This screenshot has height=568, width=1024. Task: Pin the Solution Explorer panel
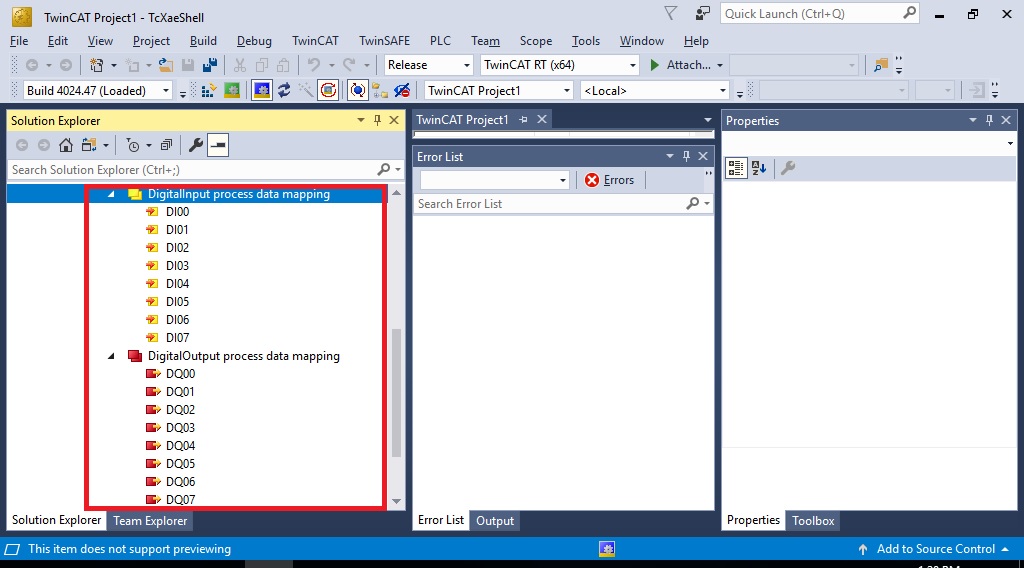pos(377,120)
